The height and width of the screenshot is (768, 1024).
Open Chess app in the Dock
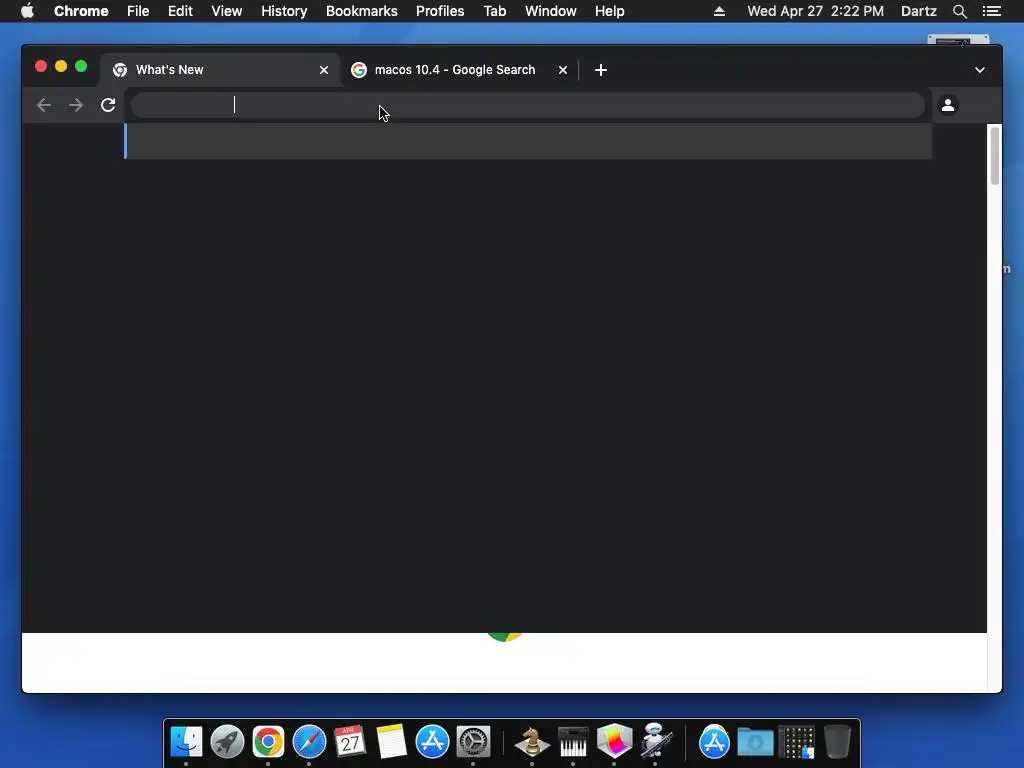coord(532,741)
